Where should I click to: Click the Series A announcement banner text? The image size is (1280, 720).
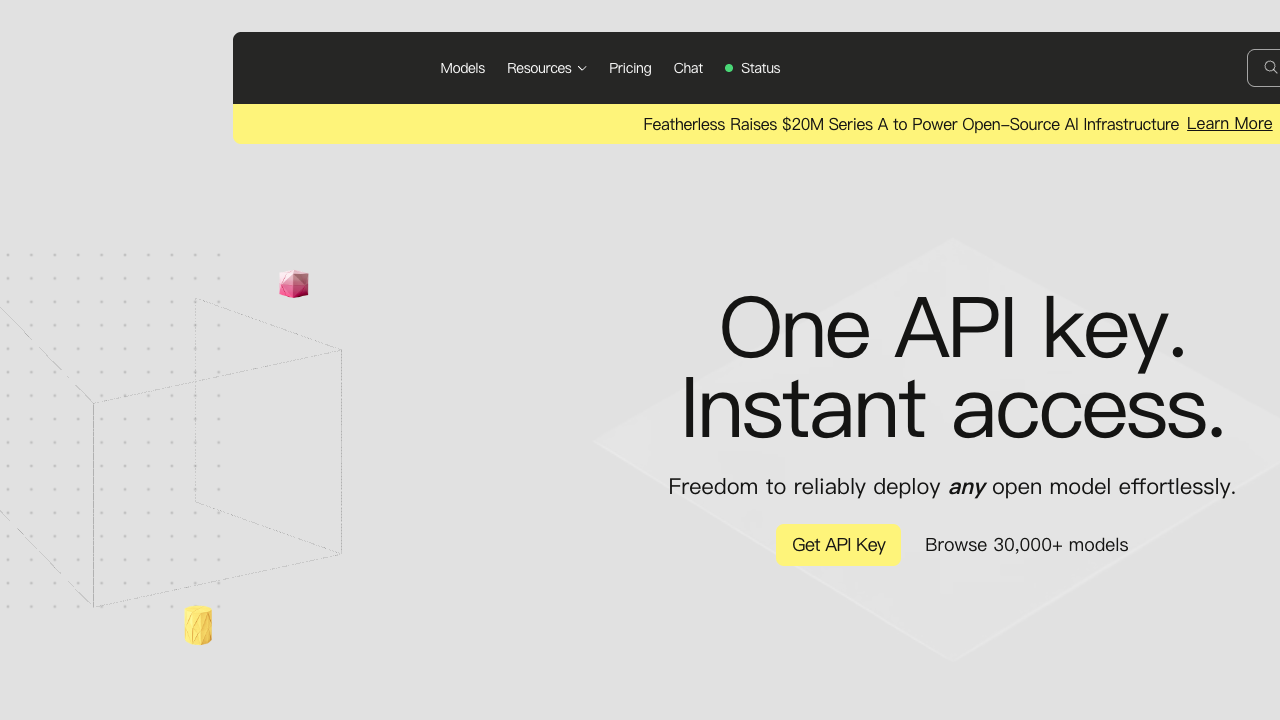(911, 124)
